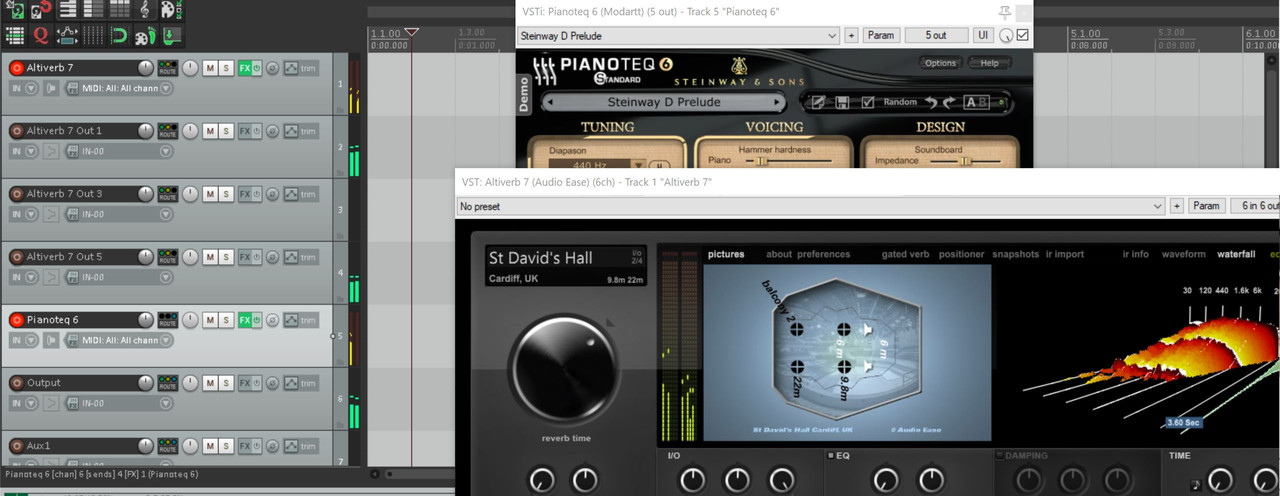
Task: Open Pianoteq Options button
Action: [x=940, y=63]
